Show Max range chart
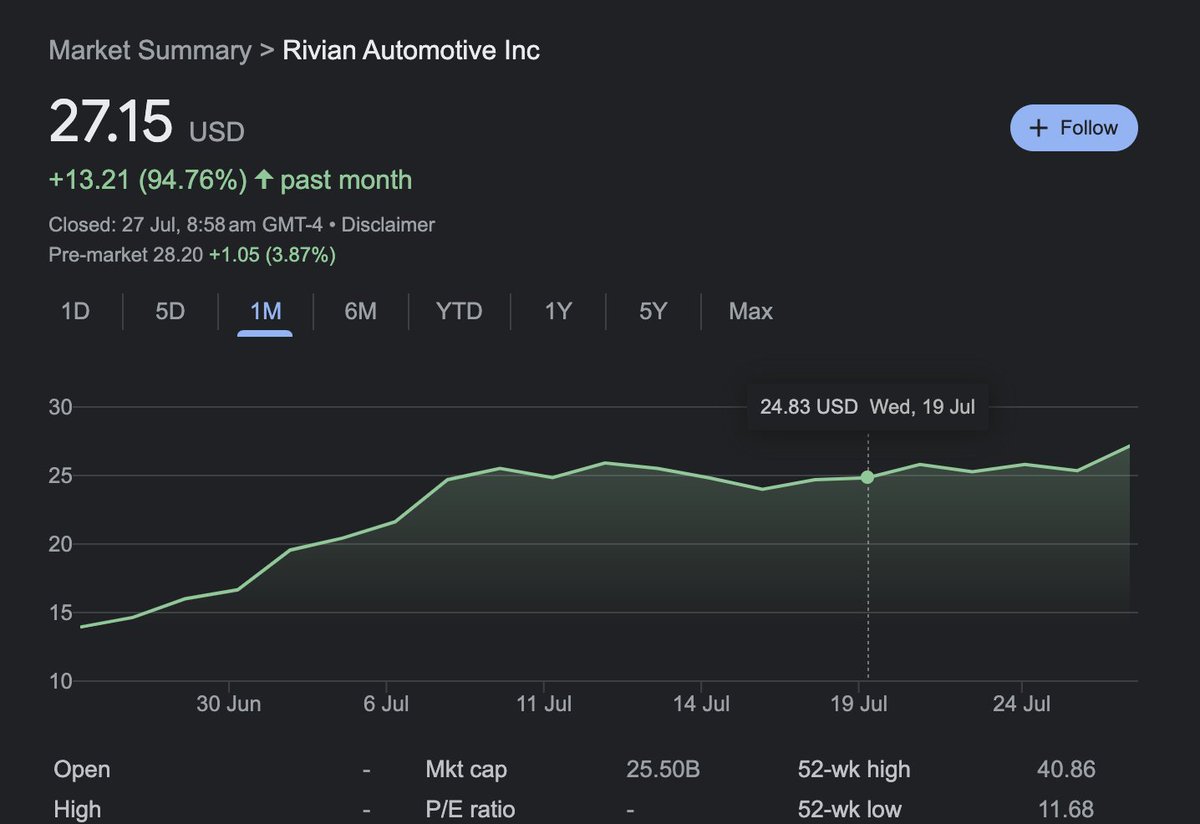This screenshot has width=1200, height=824. click(751, 311)
